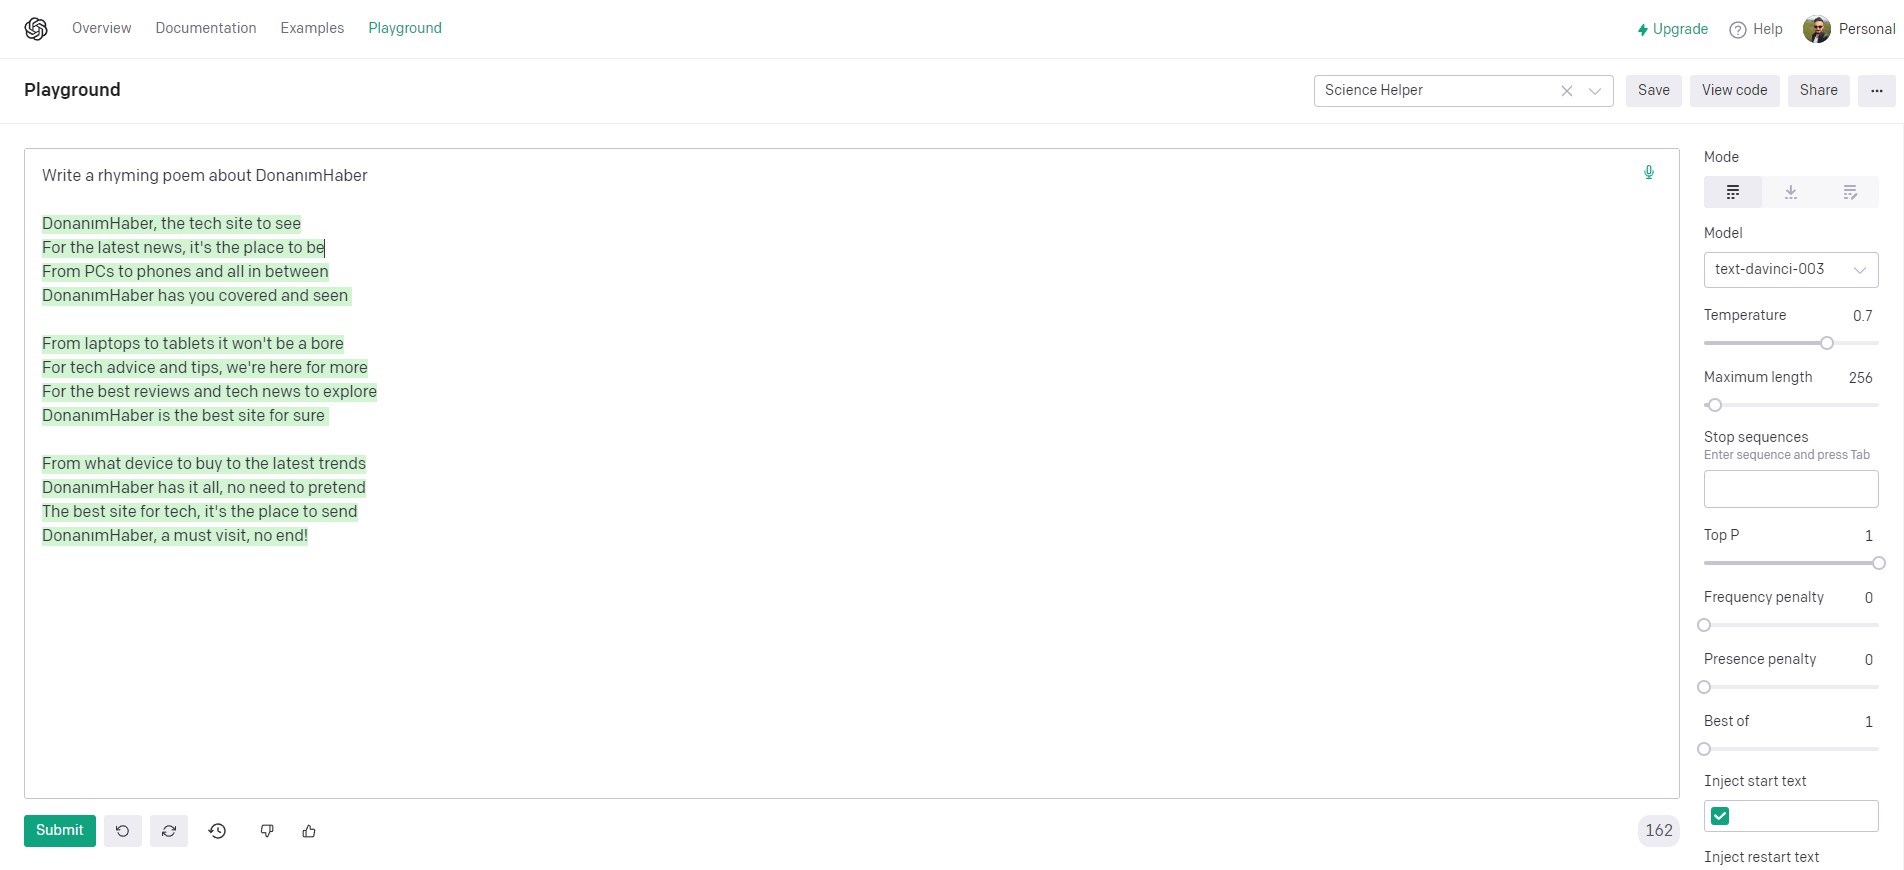Click the green Submit button
This screenshot has width=1904, height=870.
click(x=60, y=831)
